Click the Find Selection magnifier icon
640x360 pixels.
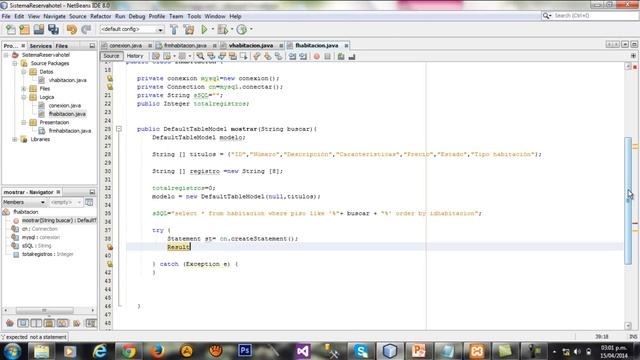pos(200,56)
